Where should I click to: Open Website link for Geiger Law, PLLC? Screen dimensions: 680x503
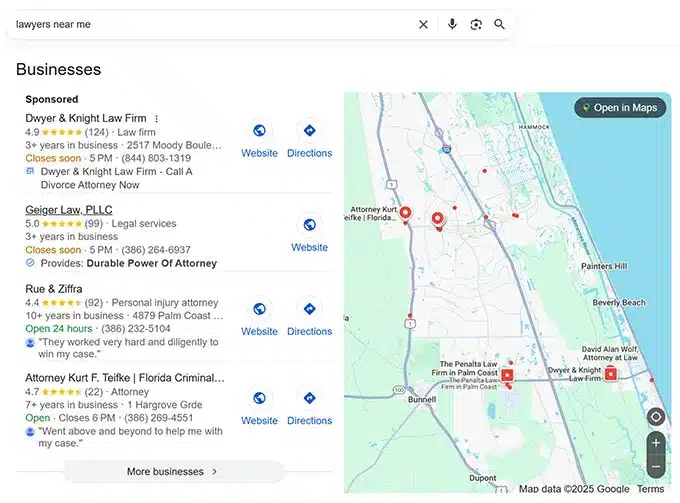click(310, 247)
